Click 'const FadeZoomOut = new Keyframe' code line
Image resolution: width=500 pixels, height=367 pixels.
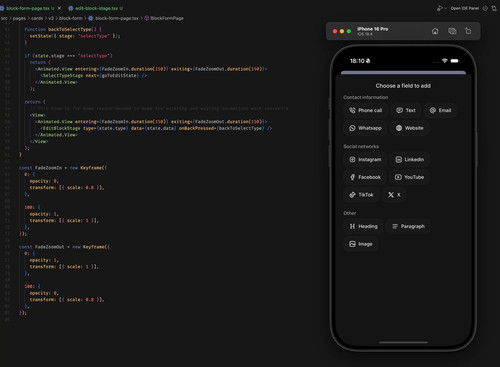[64, 247]
